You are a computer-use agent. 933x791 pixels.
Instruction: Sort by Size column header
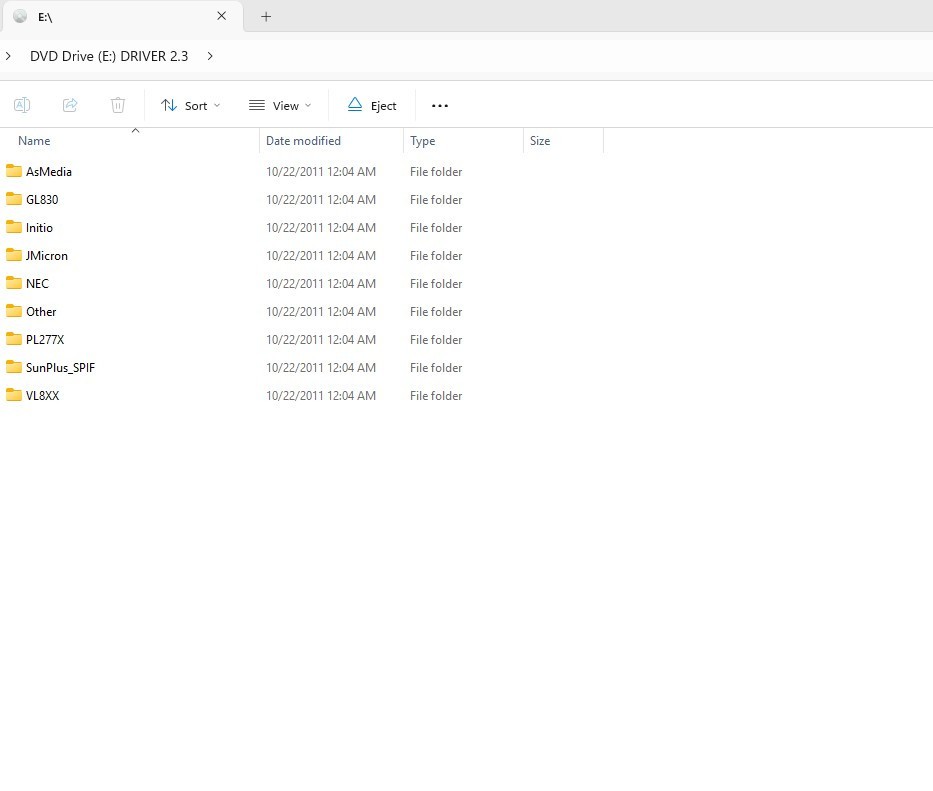(x=540, y=141)
